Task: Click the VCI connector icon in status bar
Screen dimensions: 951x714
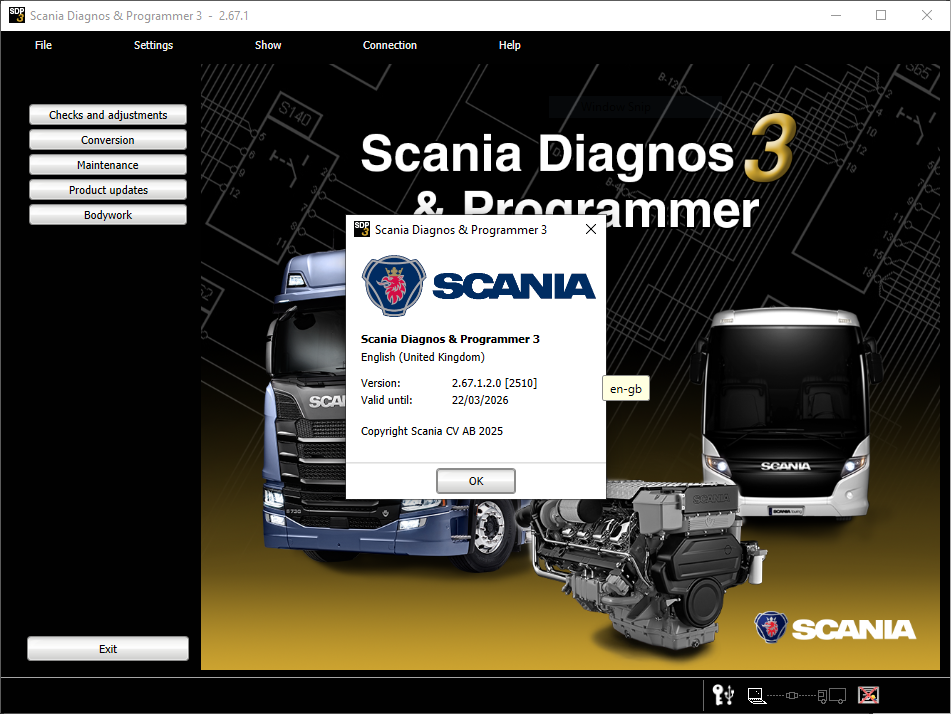Action: (791, 695)
